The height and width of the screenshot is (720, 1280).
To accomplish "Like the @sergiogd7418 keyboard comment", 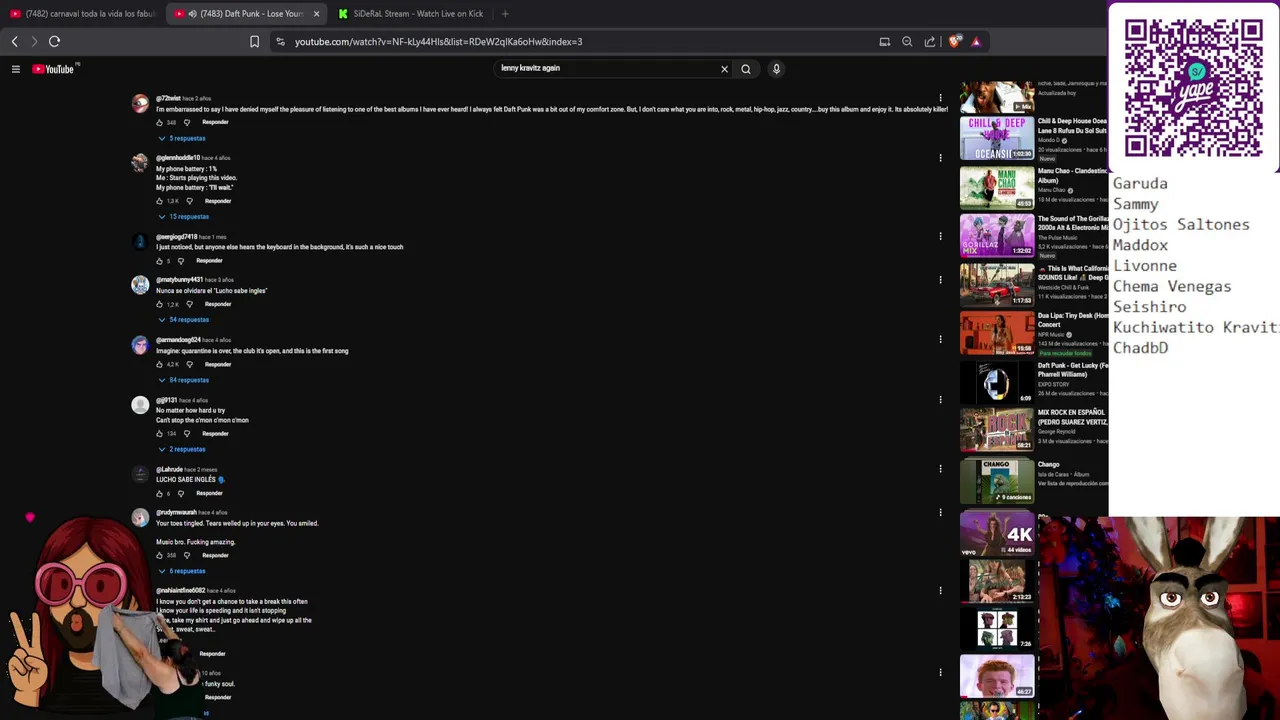I will (x=159, y=261).
